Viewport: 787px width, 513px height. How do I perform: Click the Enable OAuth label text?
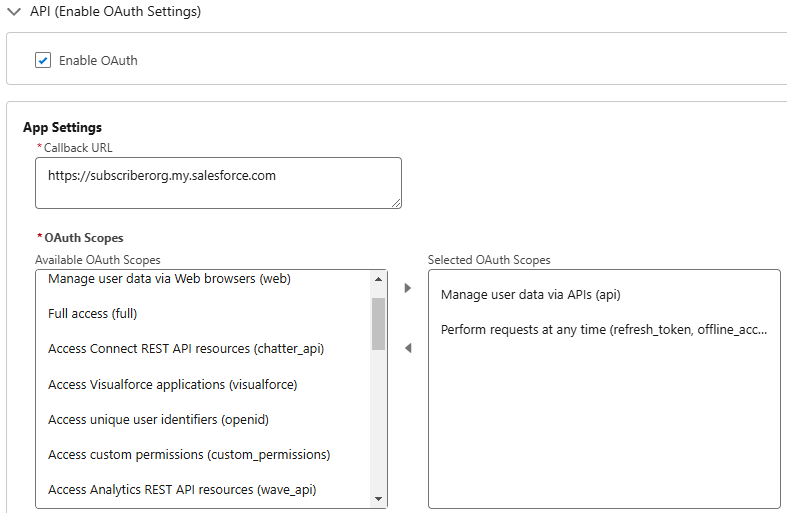coord(98,61)
